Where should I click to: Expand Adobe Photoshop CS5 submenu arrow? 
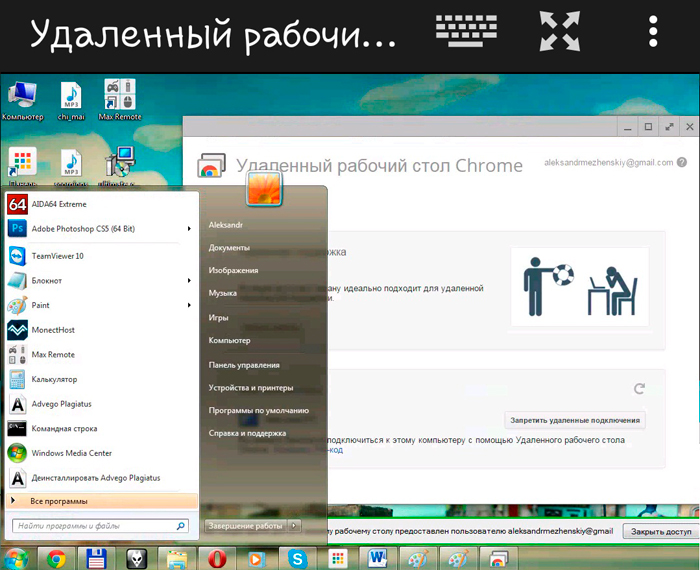click(x=189, y=229)
